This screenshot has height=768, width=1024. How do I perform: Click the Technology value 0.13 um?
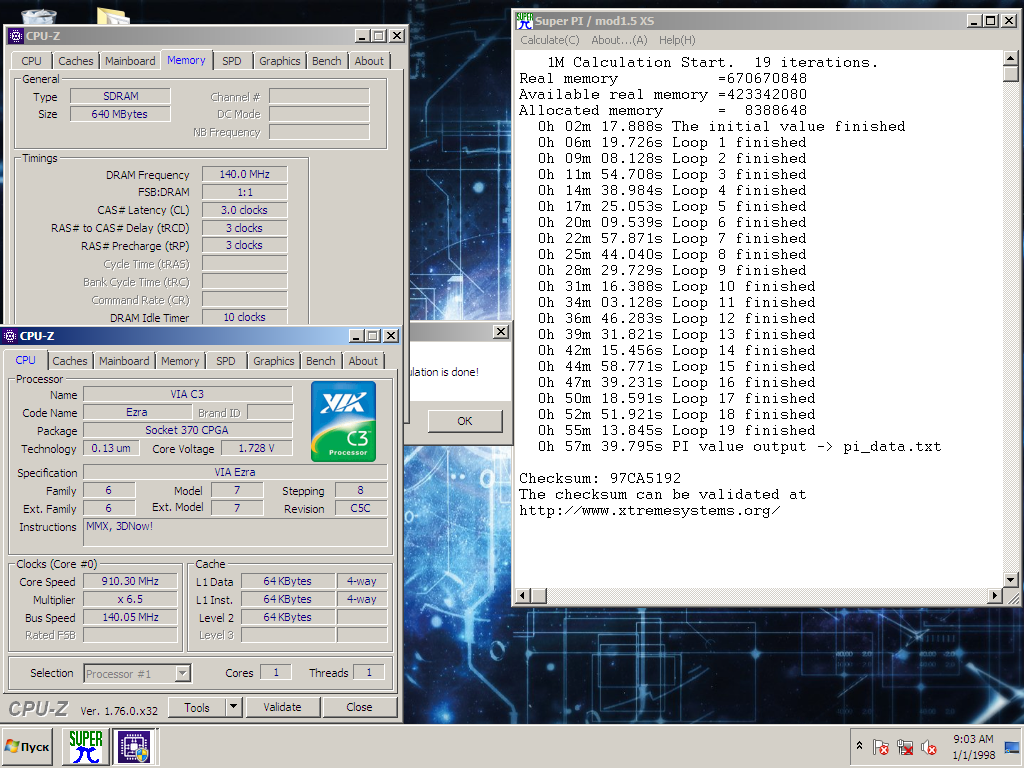111,449
